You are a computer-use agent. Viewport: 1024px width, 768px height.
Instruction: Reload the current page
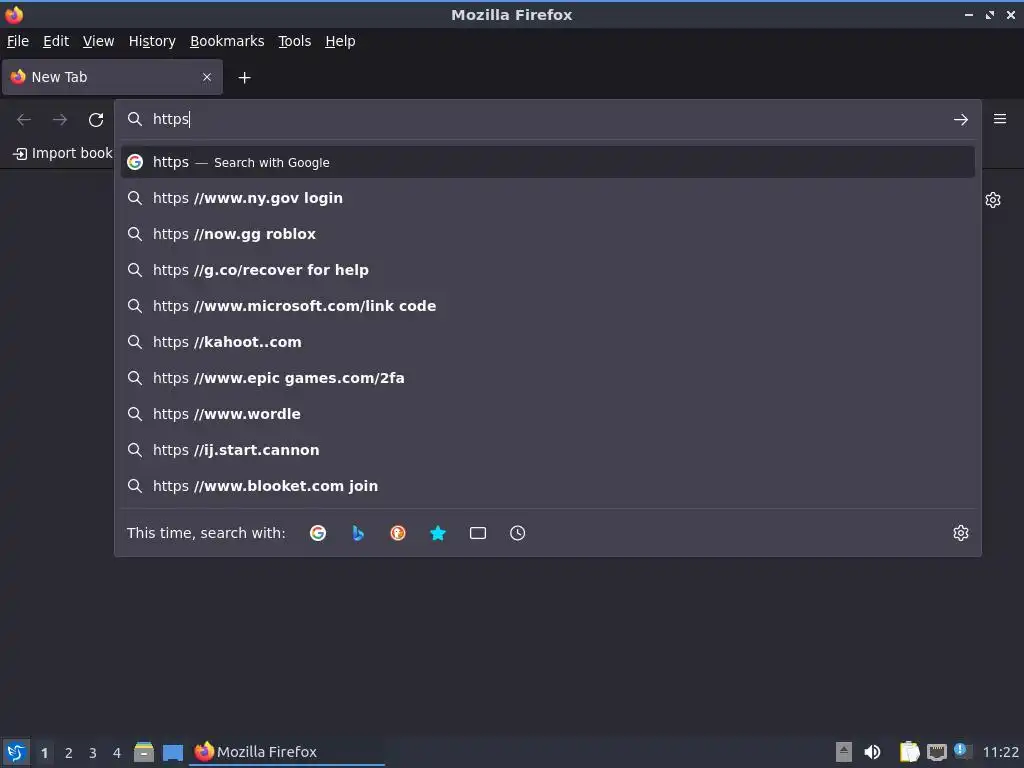click(x=96, y=120)
